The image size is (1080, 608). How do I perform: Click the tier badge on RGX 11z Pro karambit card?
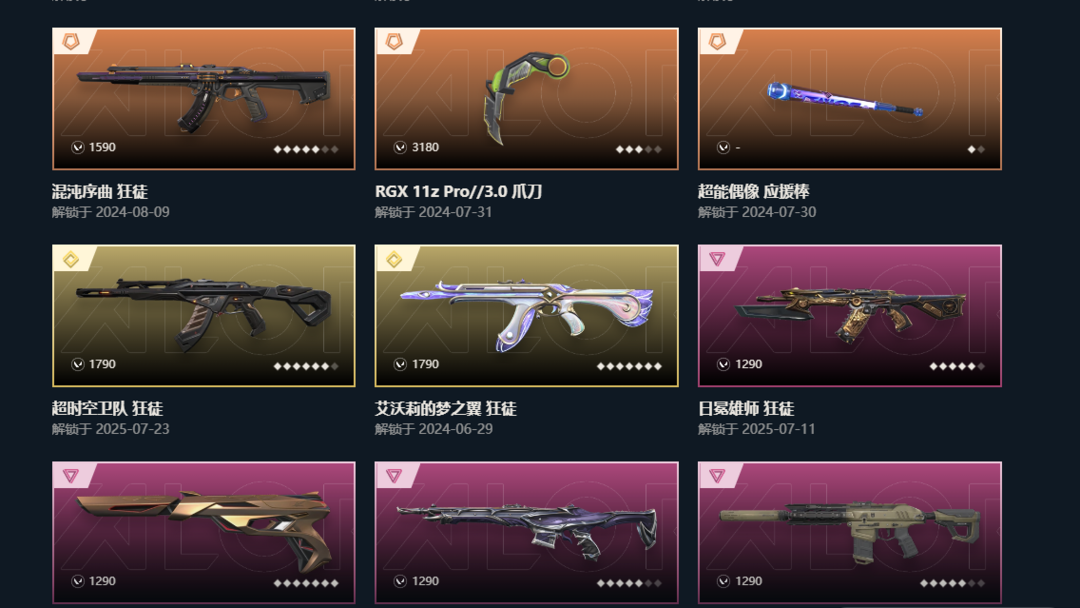[x=394, y=42]
